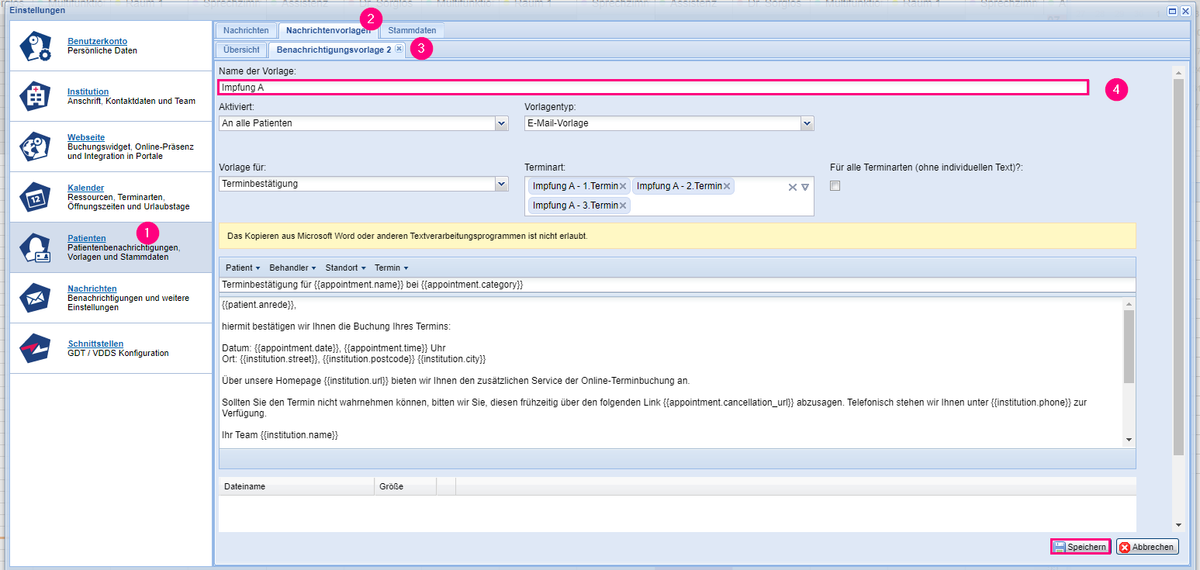Click the Nachrichten envelope icon
Screen dimensions: 1200x570
39,297
